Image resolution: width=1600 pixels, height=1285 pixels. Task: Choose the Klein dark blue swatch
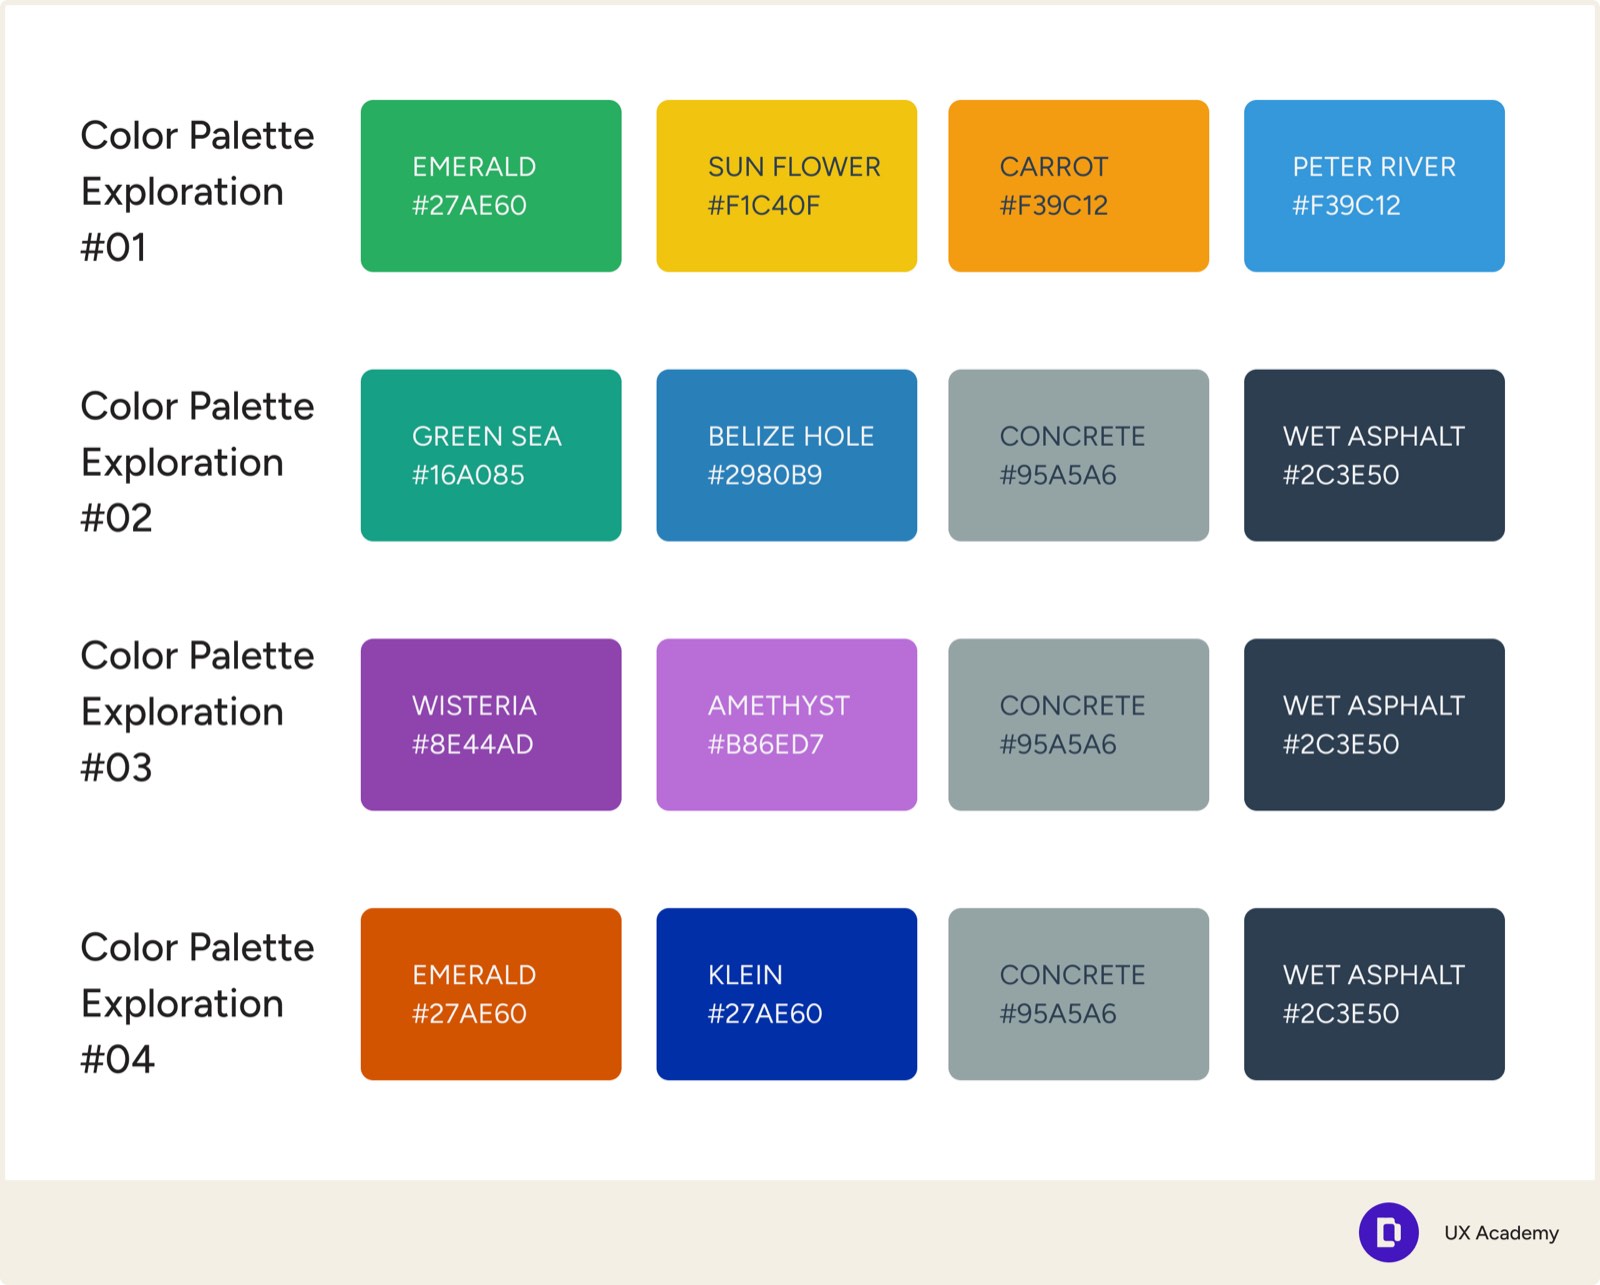[x=787, y=994]
